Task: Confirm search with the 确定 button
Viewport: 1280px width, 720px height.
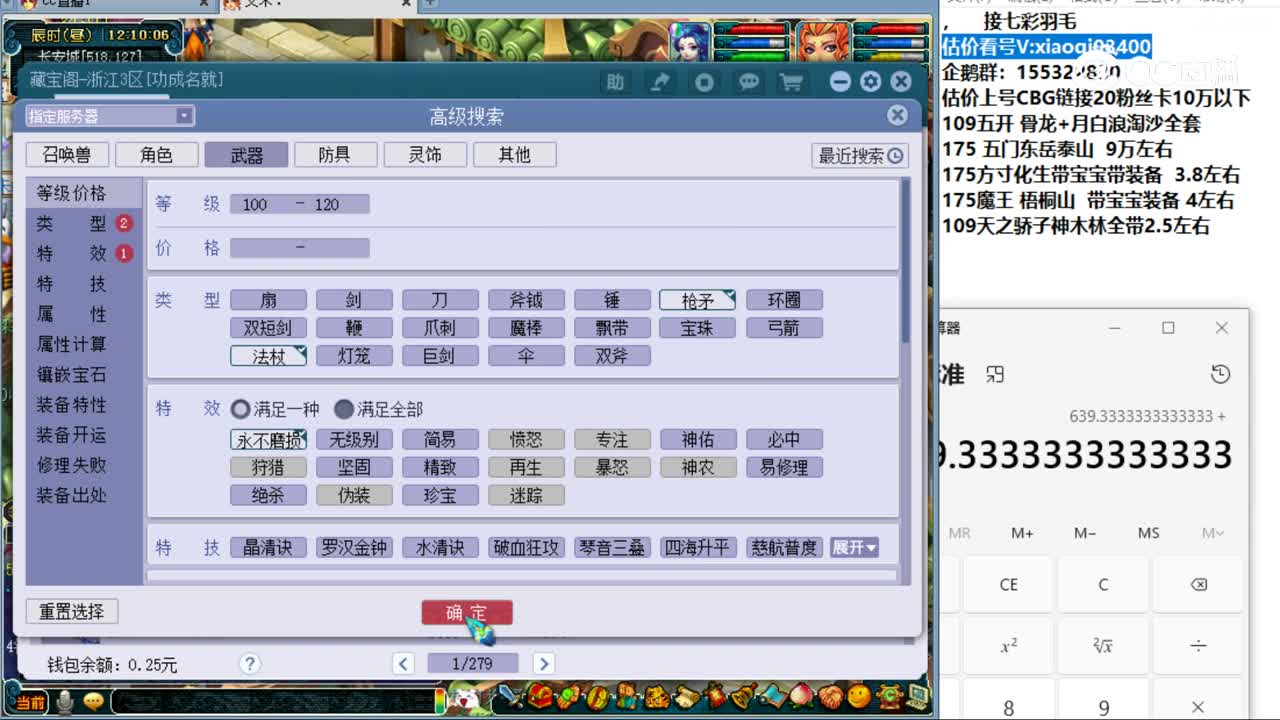Action: (467, 612)
